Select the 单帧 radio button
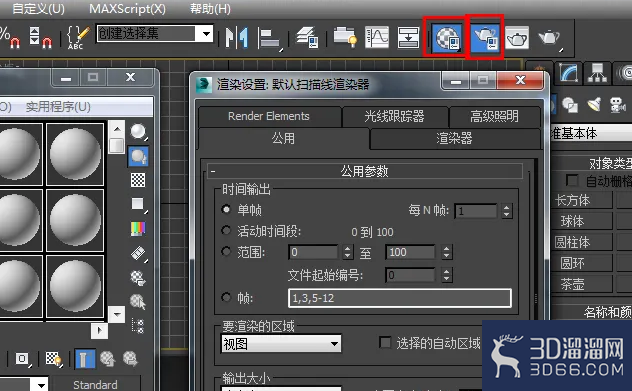This screenshot has width=632, height=391. [226, 209]
